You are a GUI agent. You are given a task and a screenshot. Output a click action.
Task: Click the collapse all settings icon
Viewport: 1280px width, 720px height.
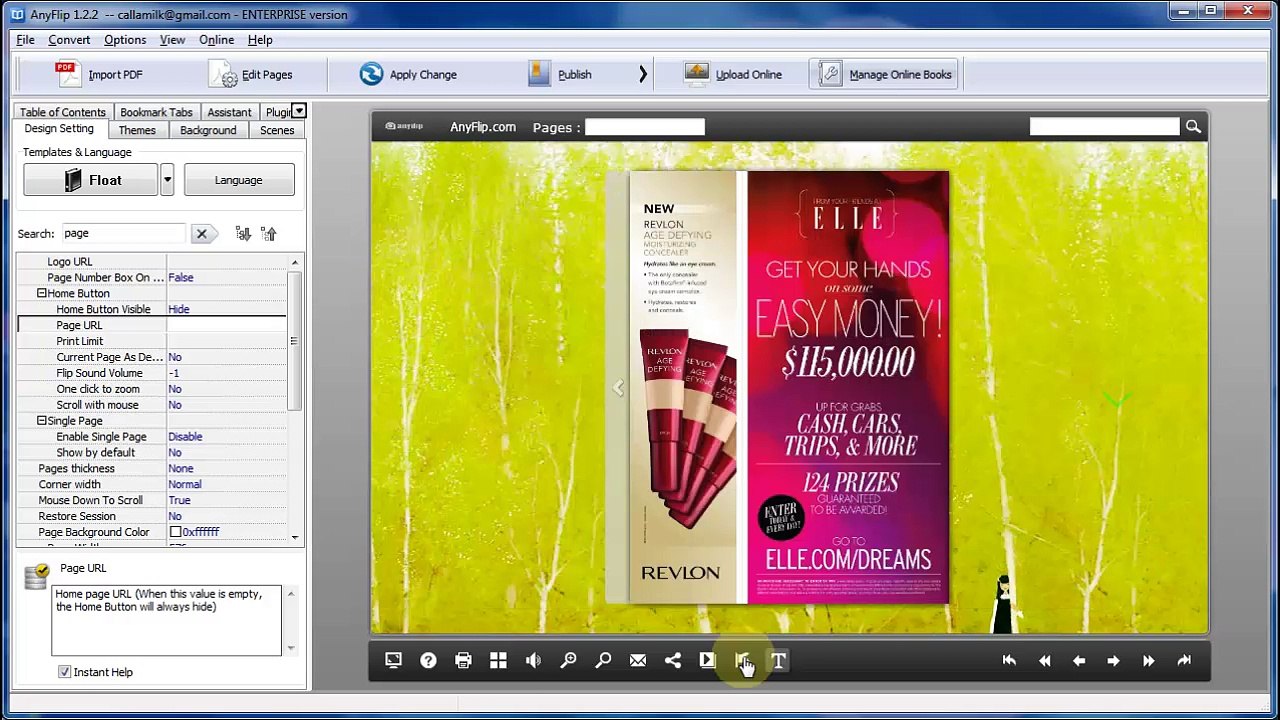(x=268, y=234)
